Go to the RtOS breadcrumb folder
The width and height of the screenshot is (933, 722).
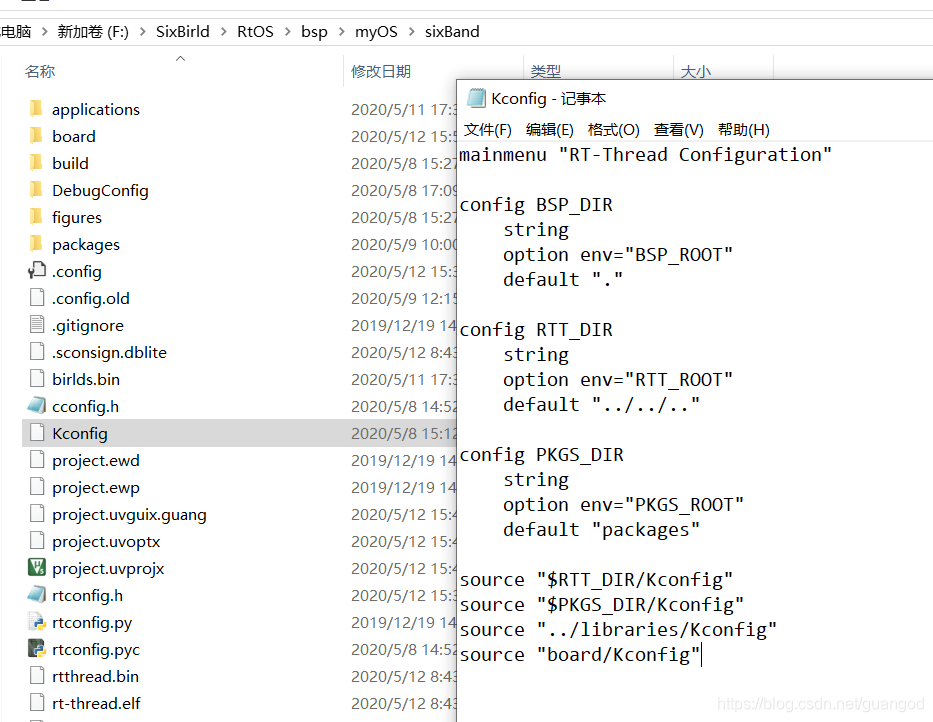(x=255, y=32)
